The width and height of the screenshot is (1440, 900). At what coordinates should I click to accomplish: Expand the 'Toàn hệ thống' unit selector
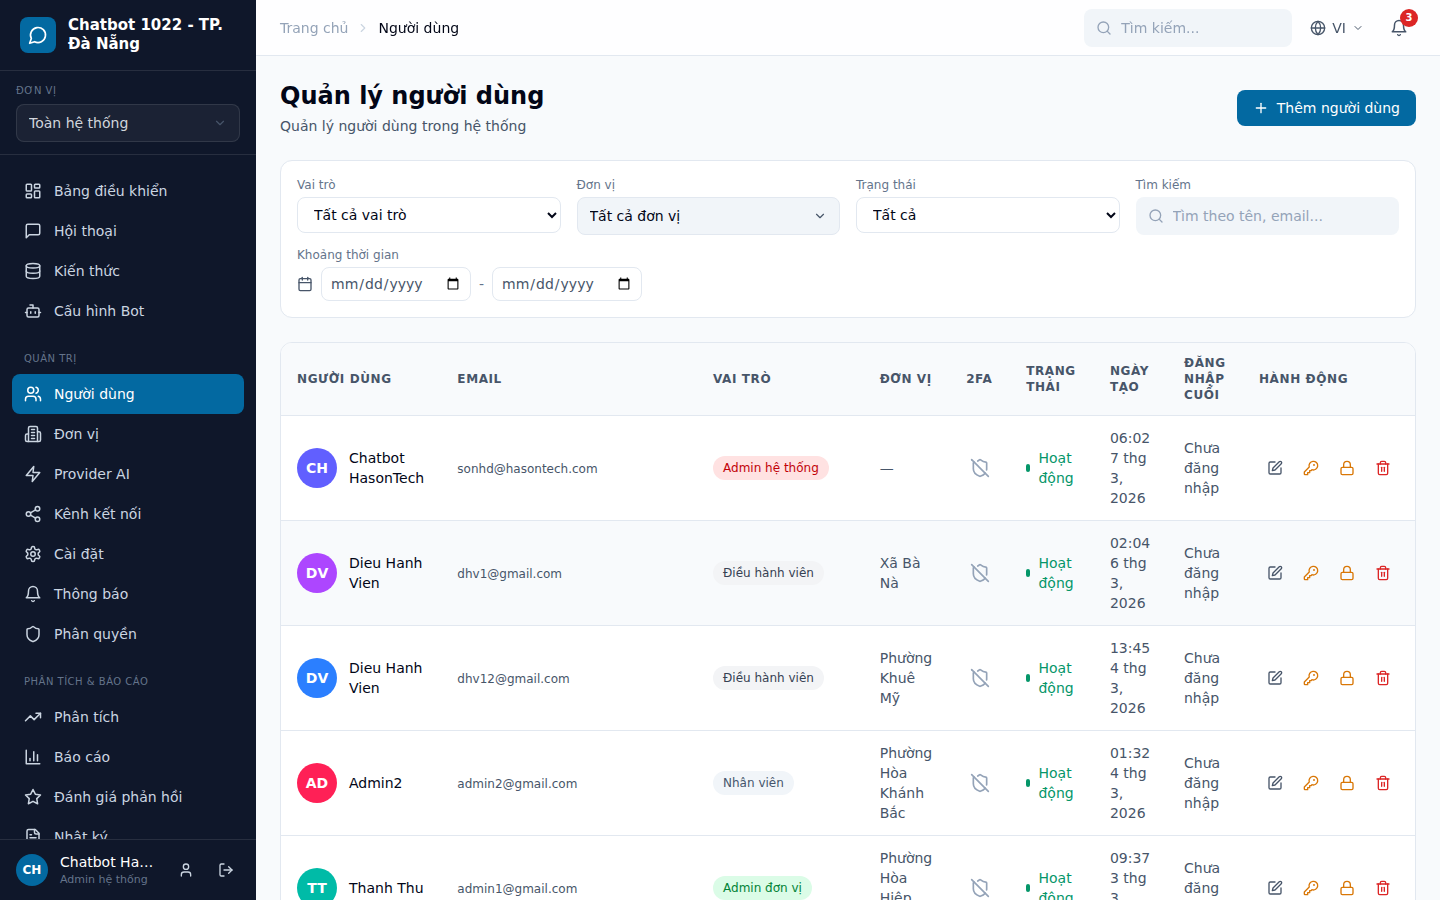(128, 123)
